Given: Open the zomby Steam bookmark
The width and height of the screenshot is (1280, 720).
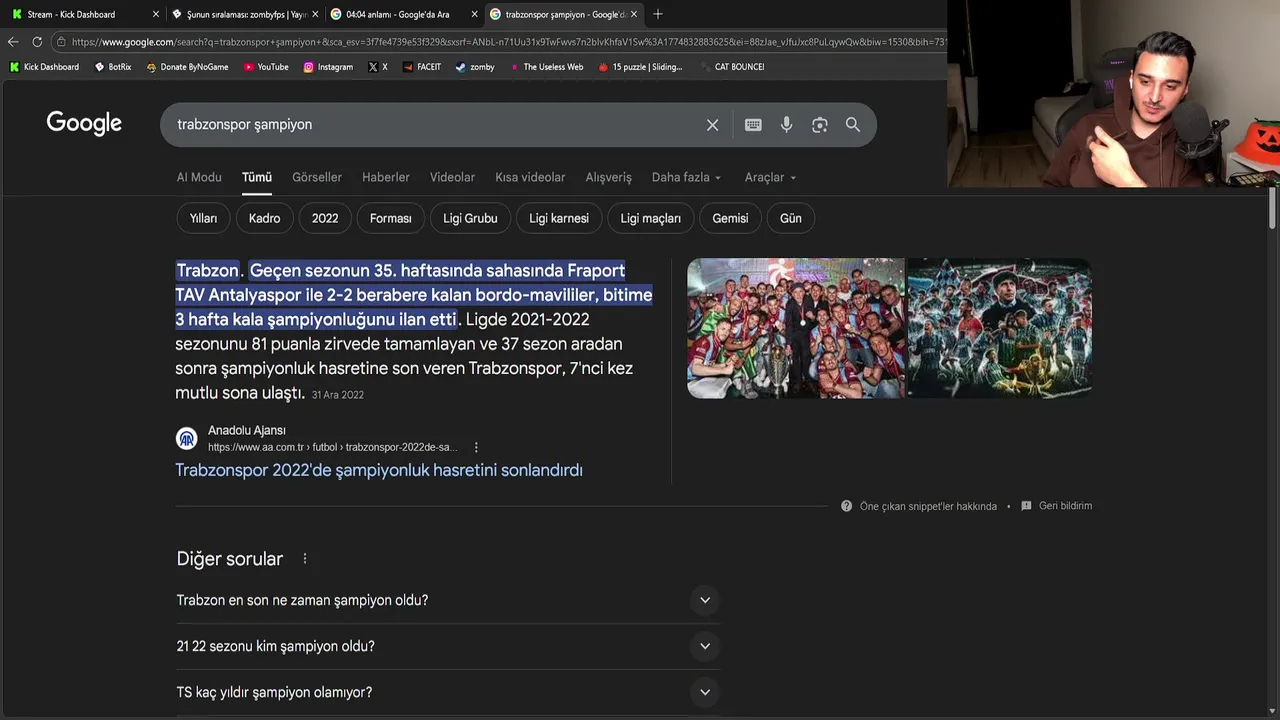Looking at the screenshot, I should 475,67.
